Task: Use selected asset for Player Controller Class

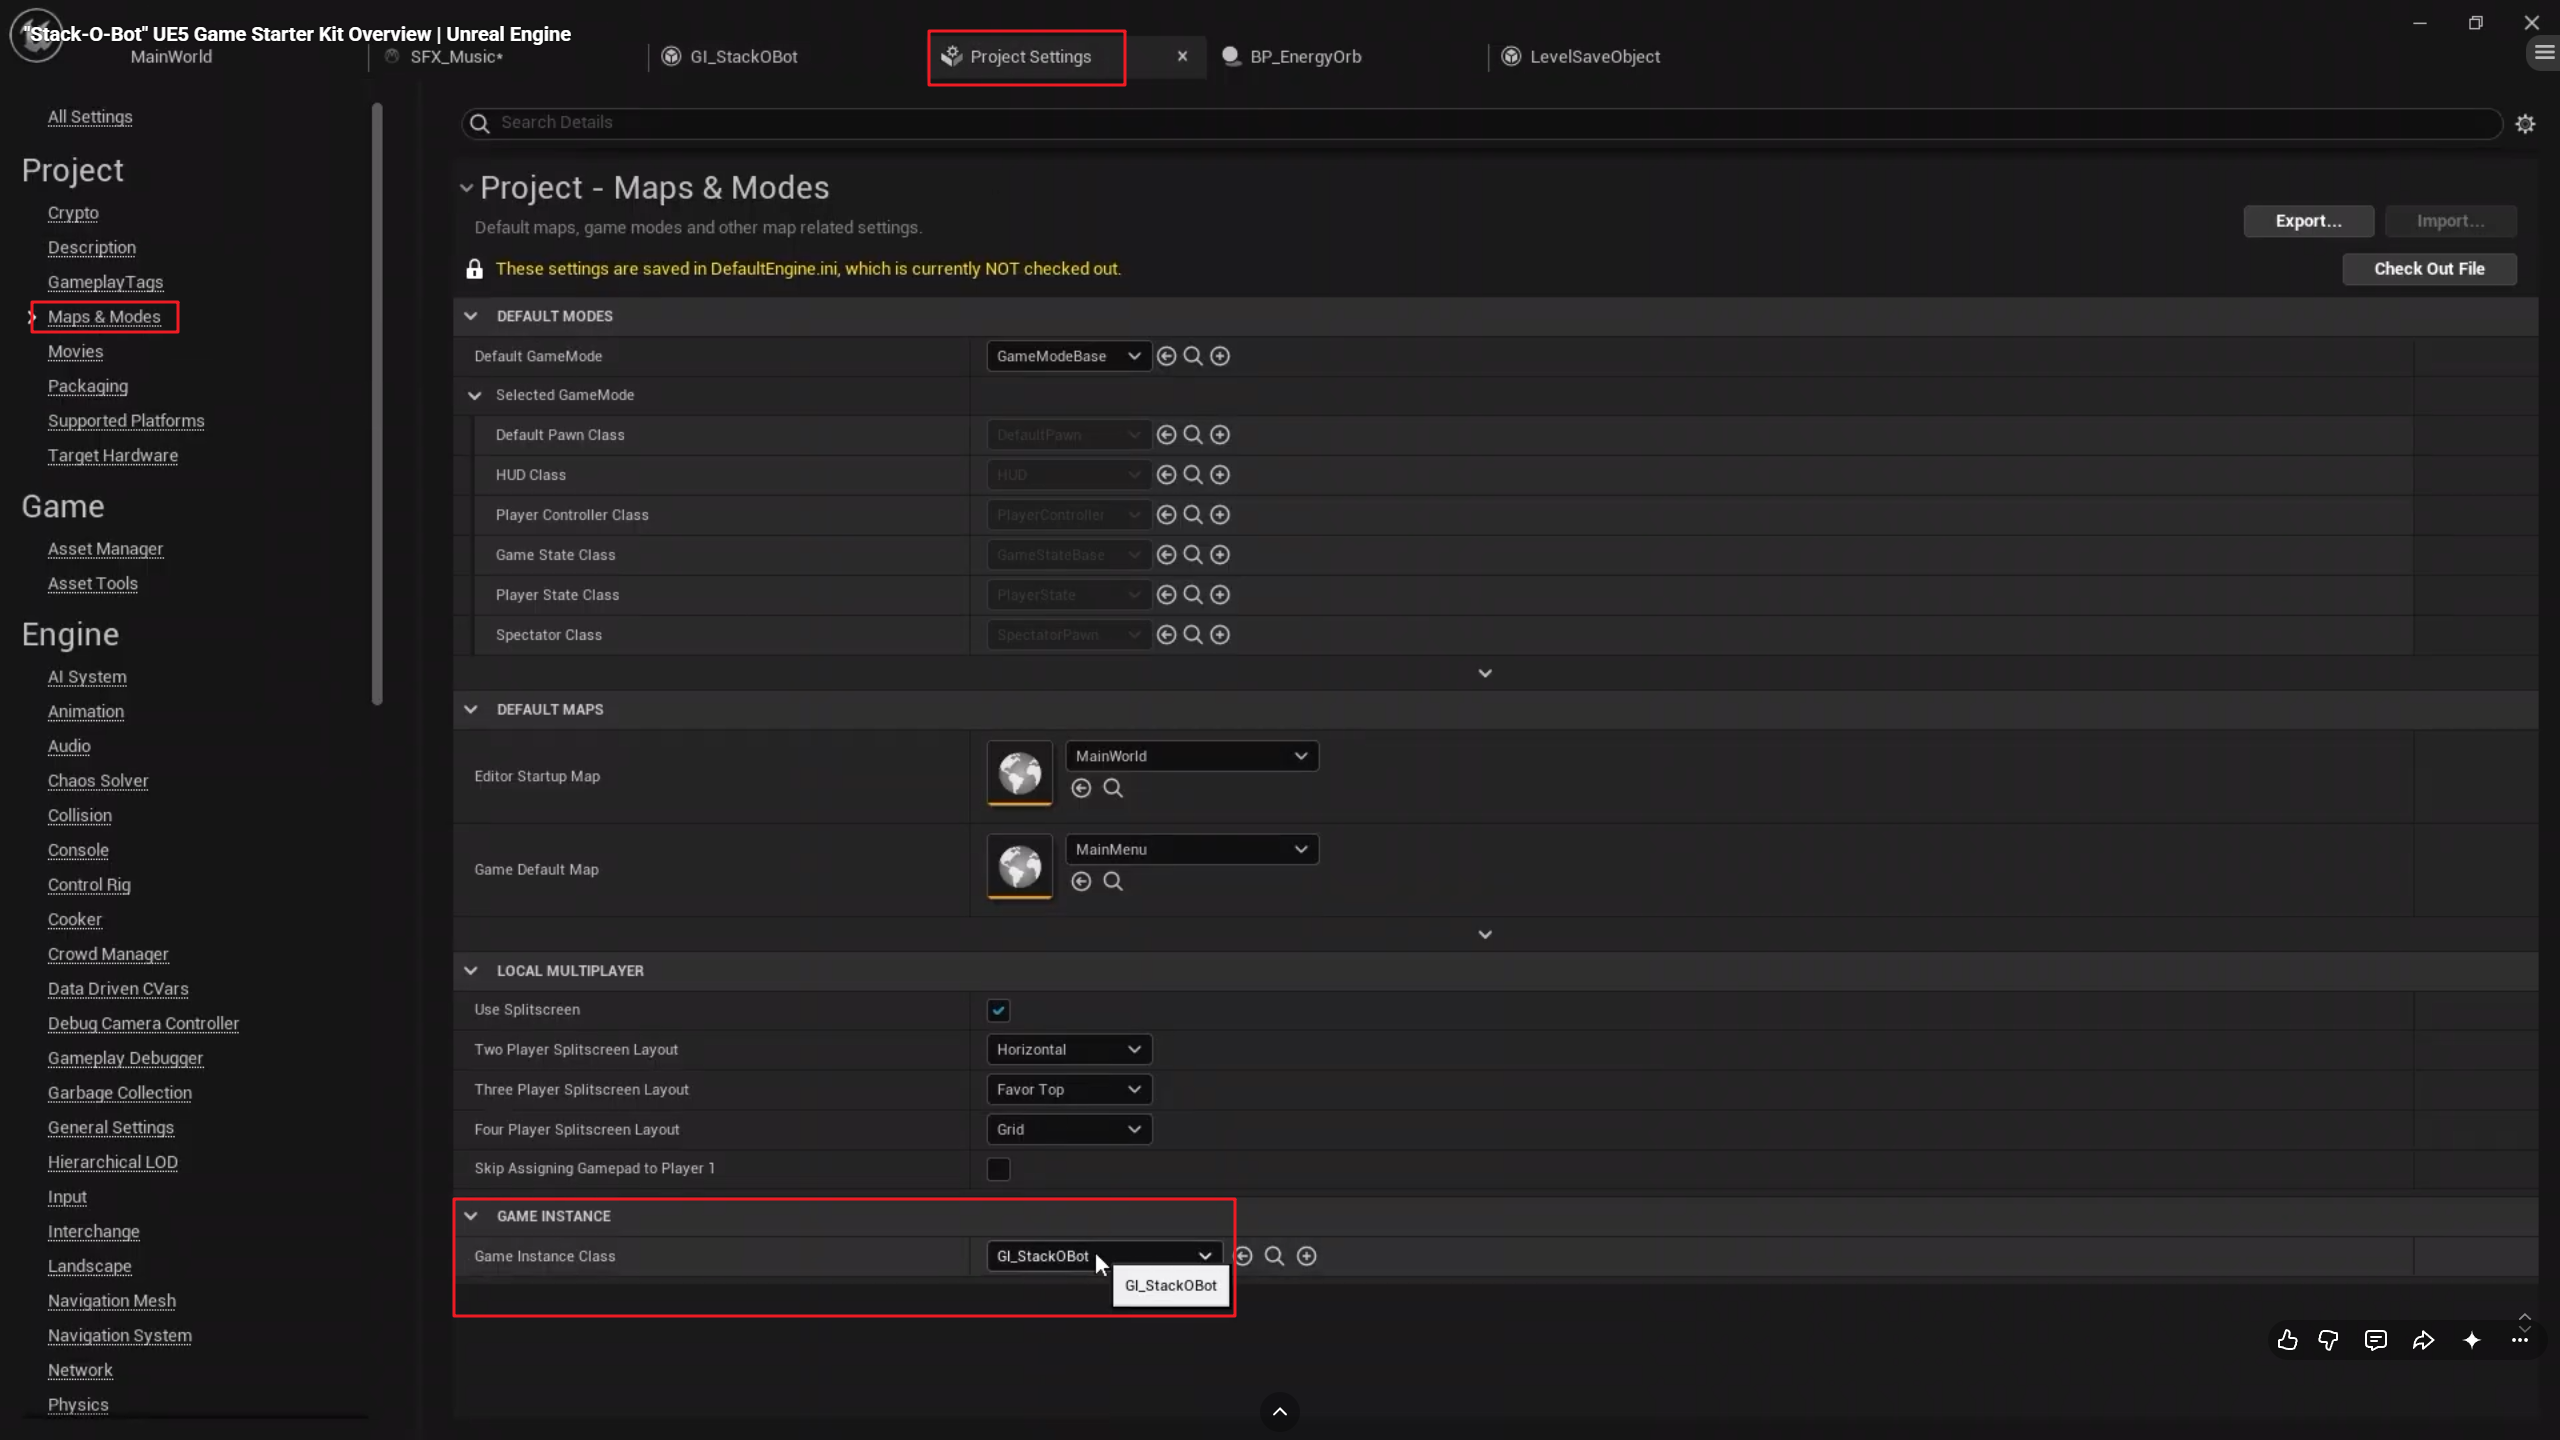Action: (1166, 515)
